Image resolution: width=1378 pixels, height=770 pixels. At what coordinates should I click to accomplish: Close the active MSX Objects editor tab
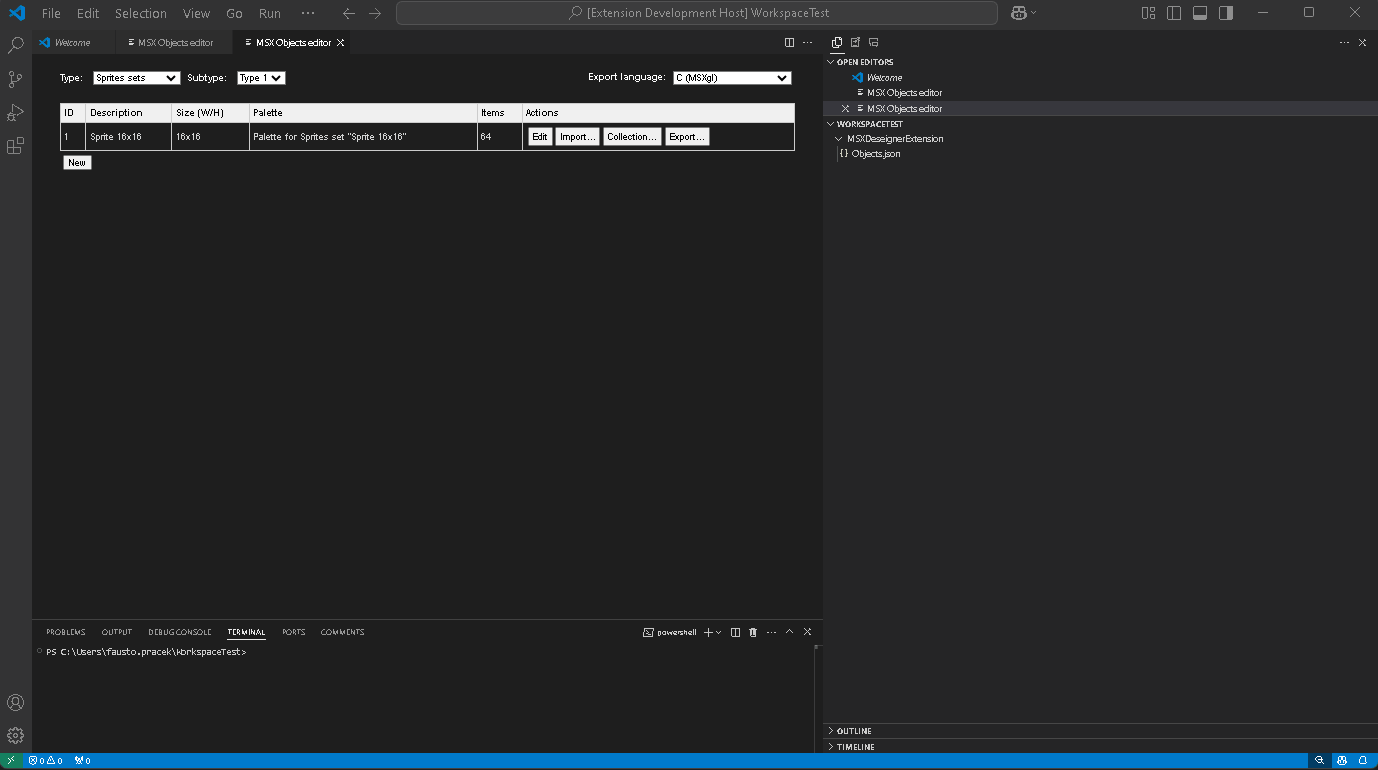click(340, 43)
